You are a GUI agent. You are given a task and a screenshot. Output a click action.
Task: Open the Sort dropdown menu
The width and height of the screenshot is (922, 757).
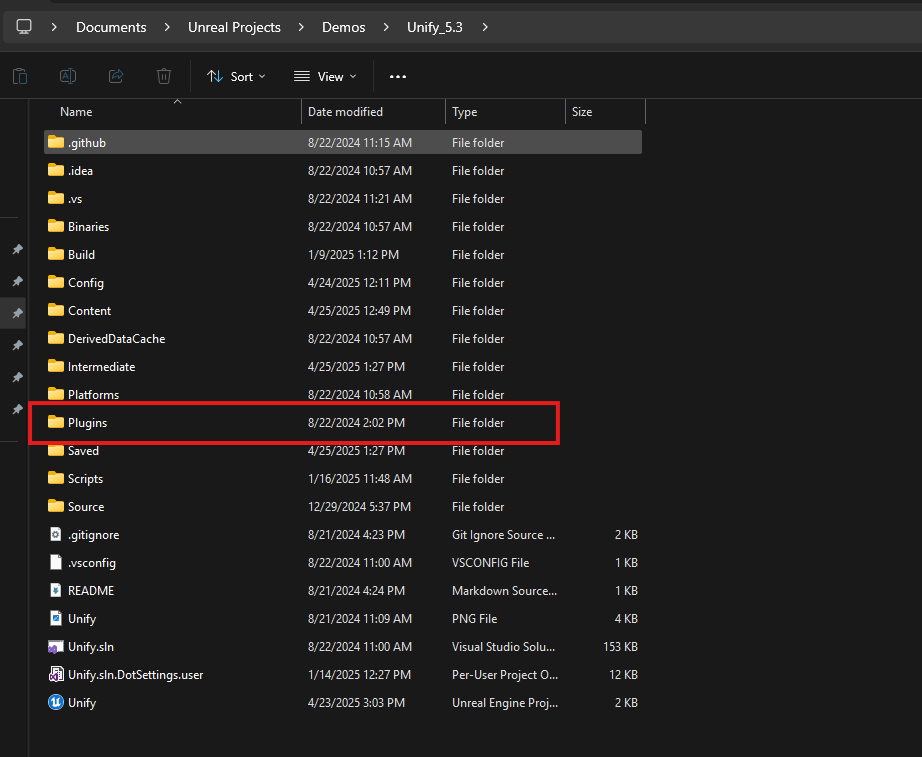pos(236,76)
